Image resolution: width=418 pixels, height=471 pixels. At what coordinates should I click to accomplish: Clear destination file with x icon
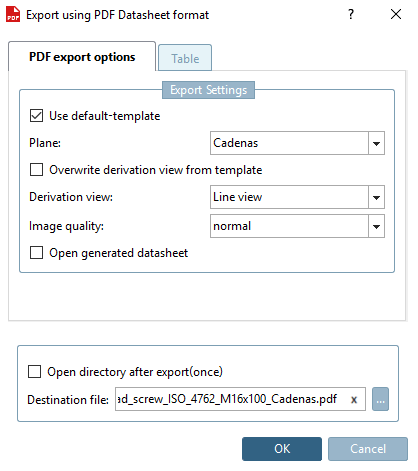(x=354, y=399)
